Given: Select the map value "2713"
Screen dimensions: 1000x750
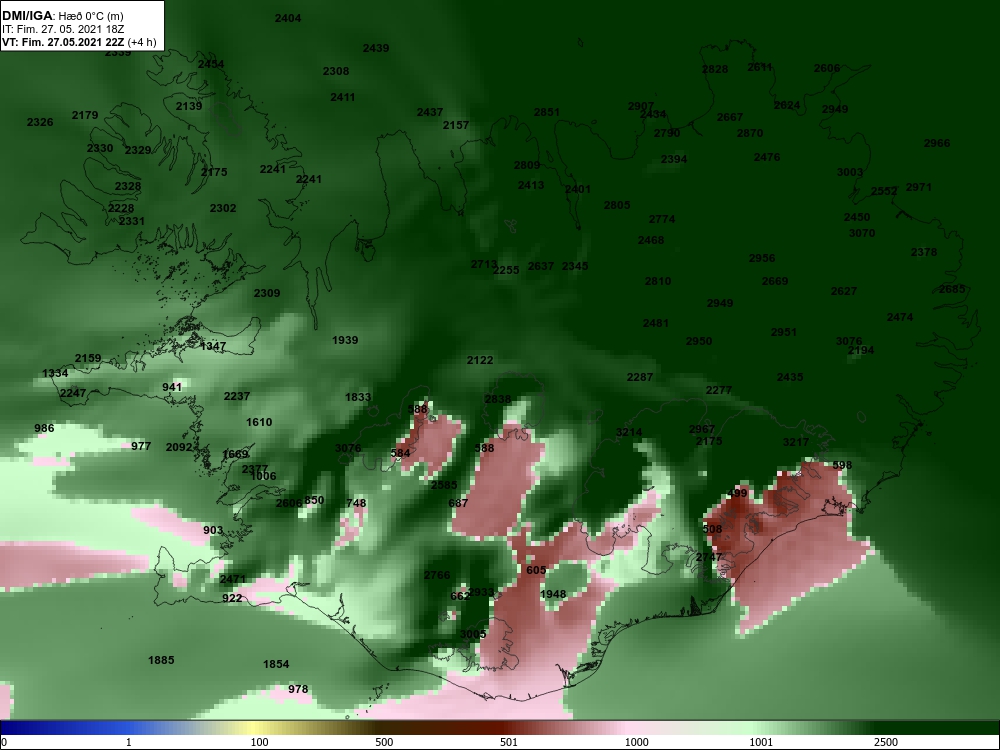Looking at the screenshot, I should (x=483, y=264).
